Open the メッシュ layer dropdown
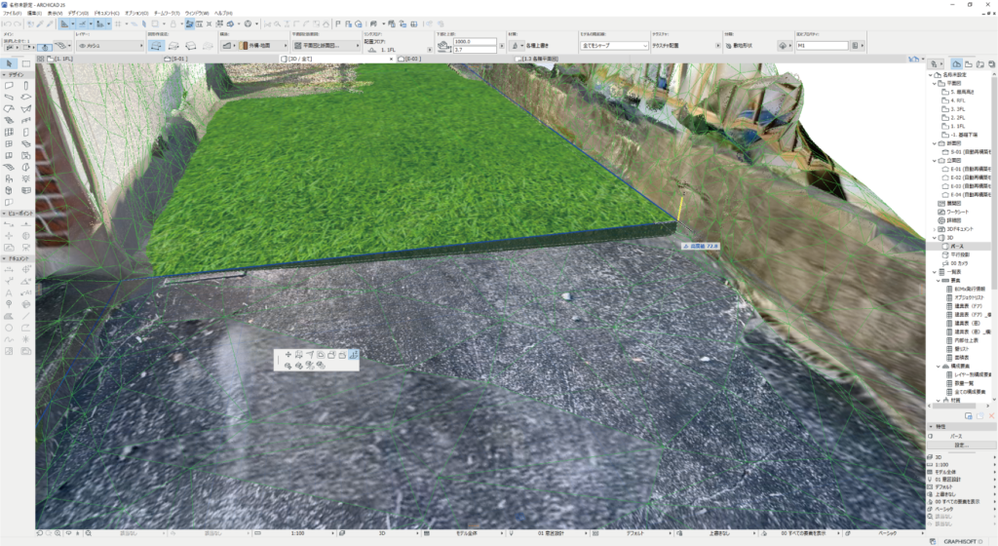Viewport: 998px width, 546px height. click(x=109, y=46)
